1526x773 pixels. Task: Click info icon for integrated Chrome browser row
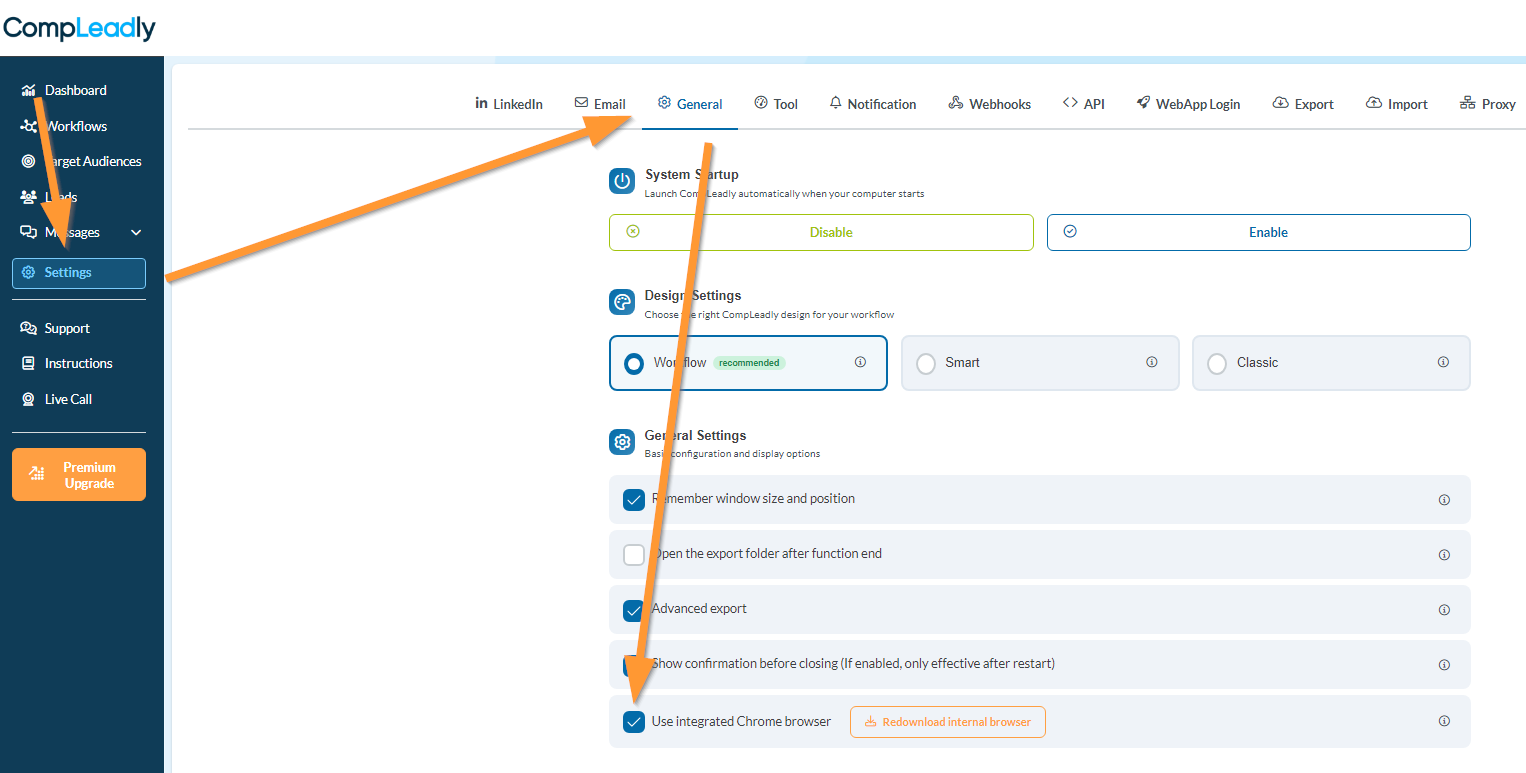(1443, 721)
